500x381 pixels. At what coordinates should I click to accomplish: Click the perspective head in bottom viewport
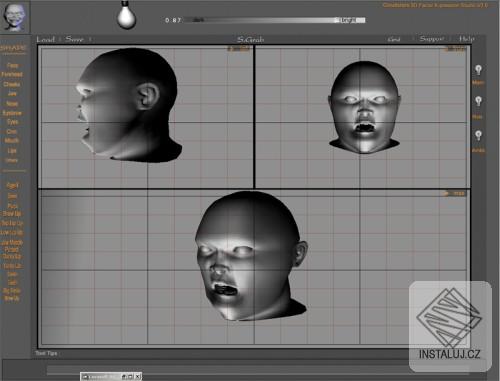coord(250,256)
